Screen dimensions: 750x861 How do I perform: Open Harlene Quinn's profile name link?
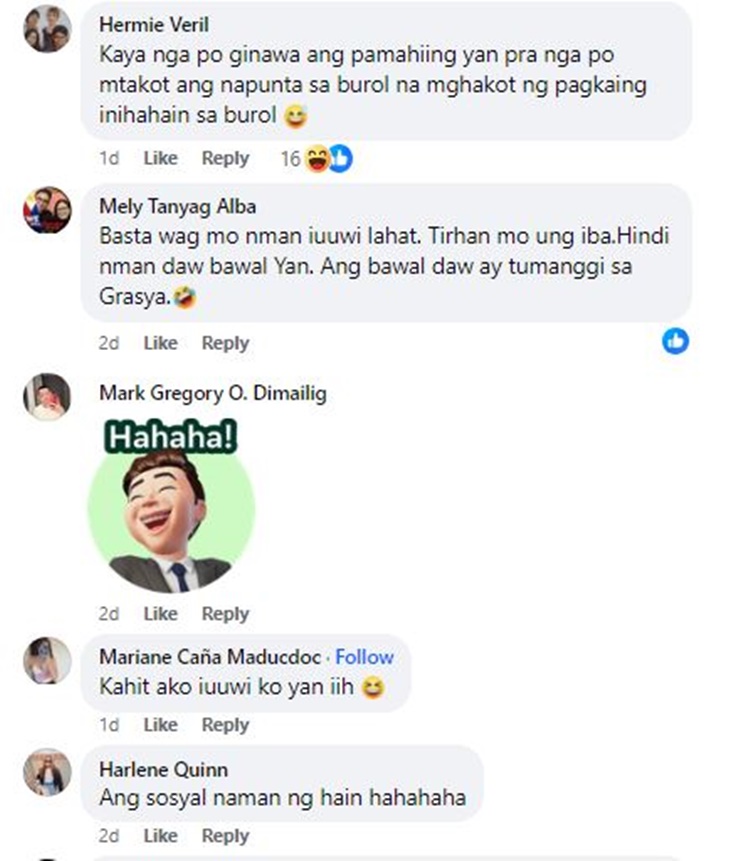pyautogui.click(x=164, y=769)
